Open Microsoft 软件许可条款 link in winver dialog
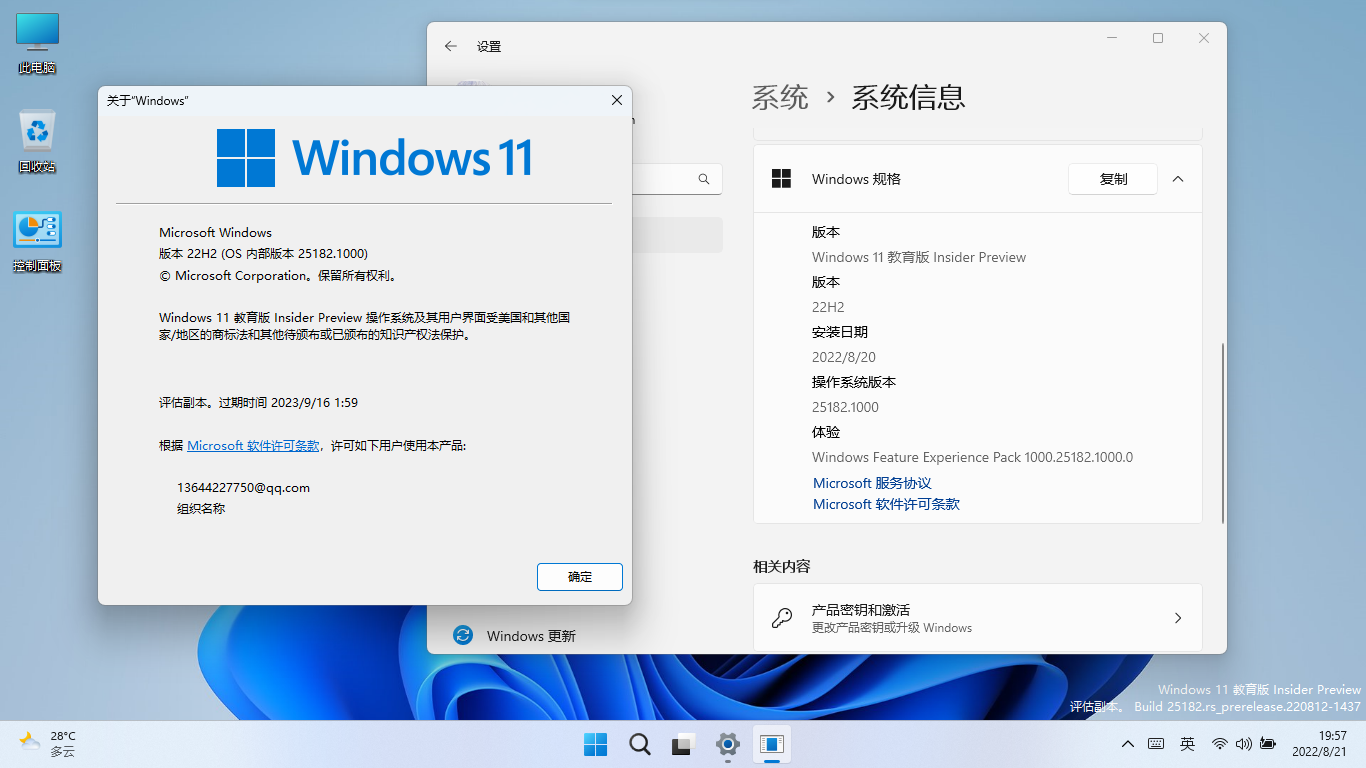This screenshot has height=768, width=1366. pos(254,446)
